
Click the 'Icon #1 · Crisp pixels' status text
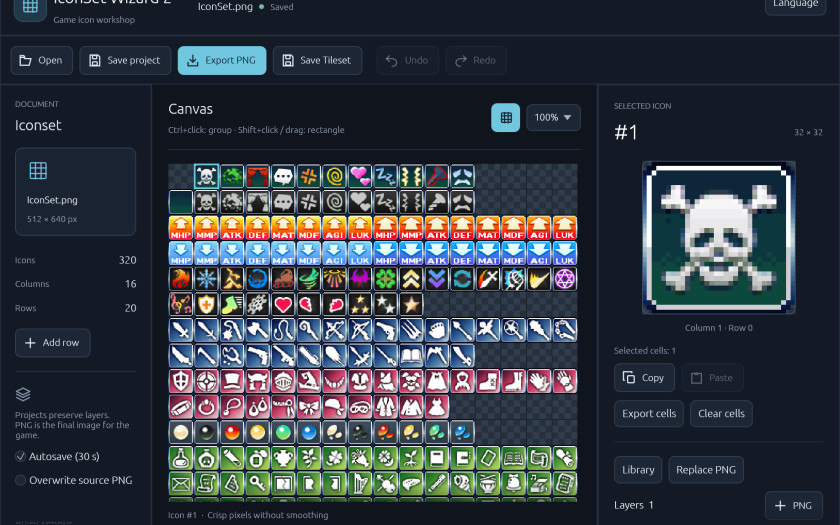coord(248,515)
